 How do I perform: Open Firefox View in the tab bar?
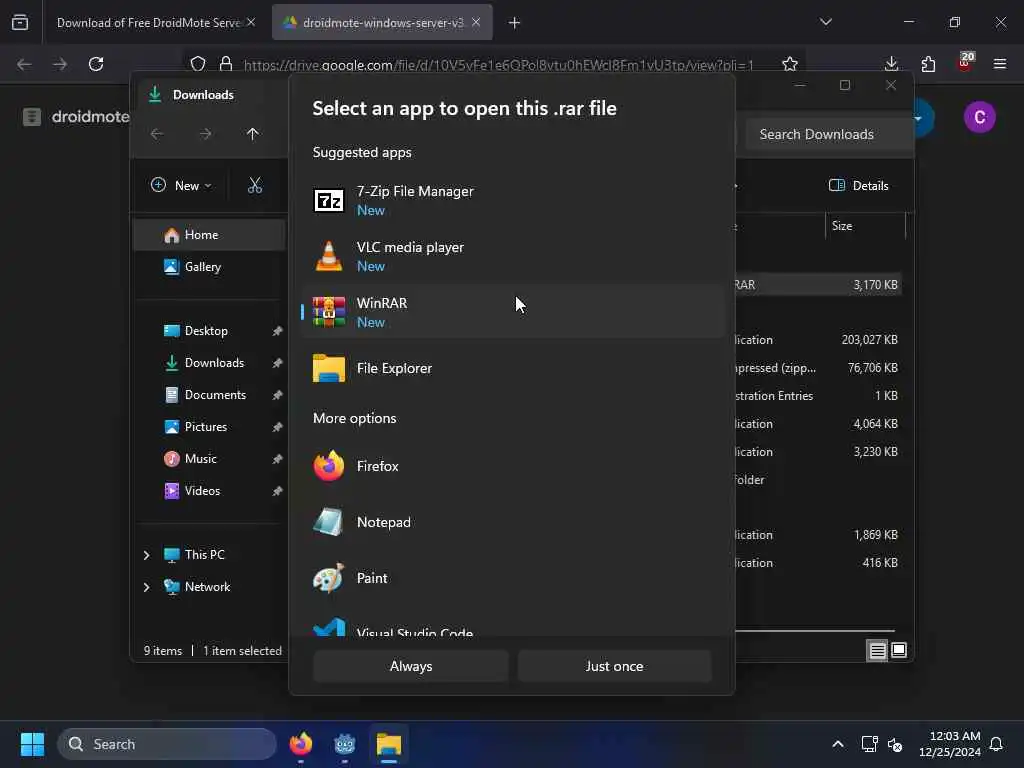click(x=20, y=23)
